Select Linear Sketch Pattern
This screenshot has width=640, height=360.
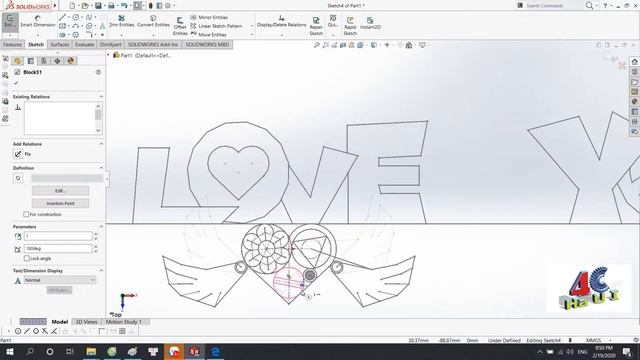pyautogui.click(x=216, y=26)
